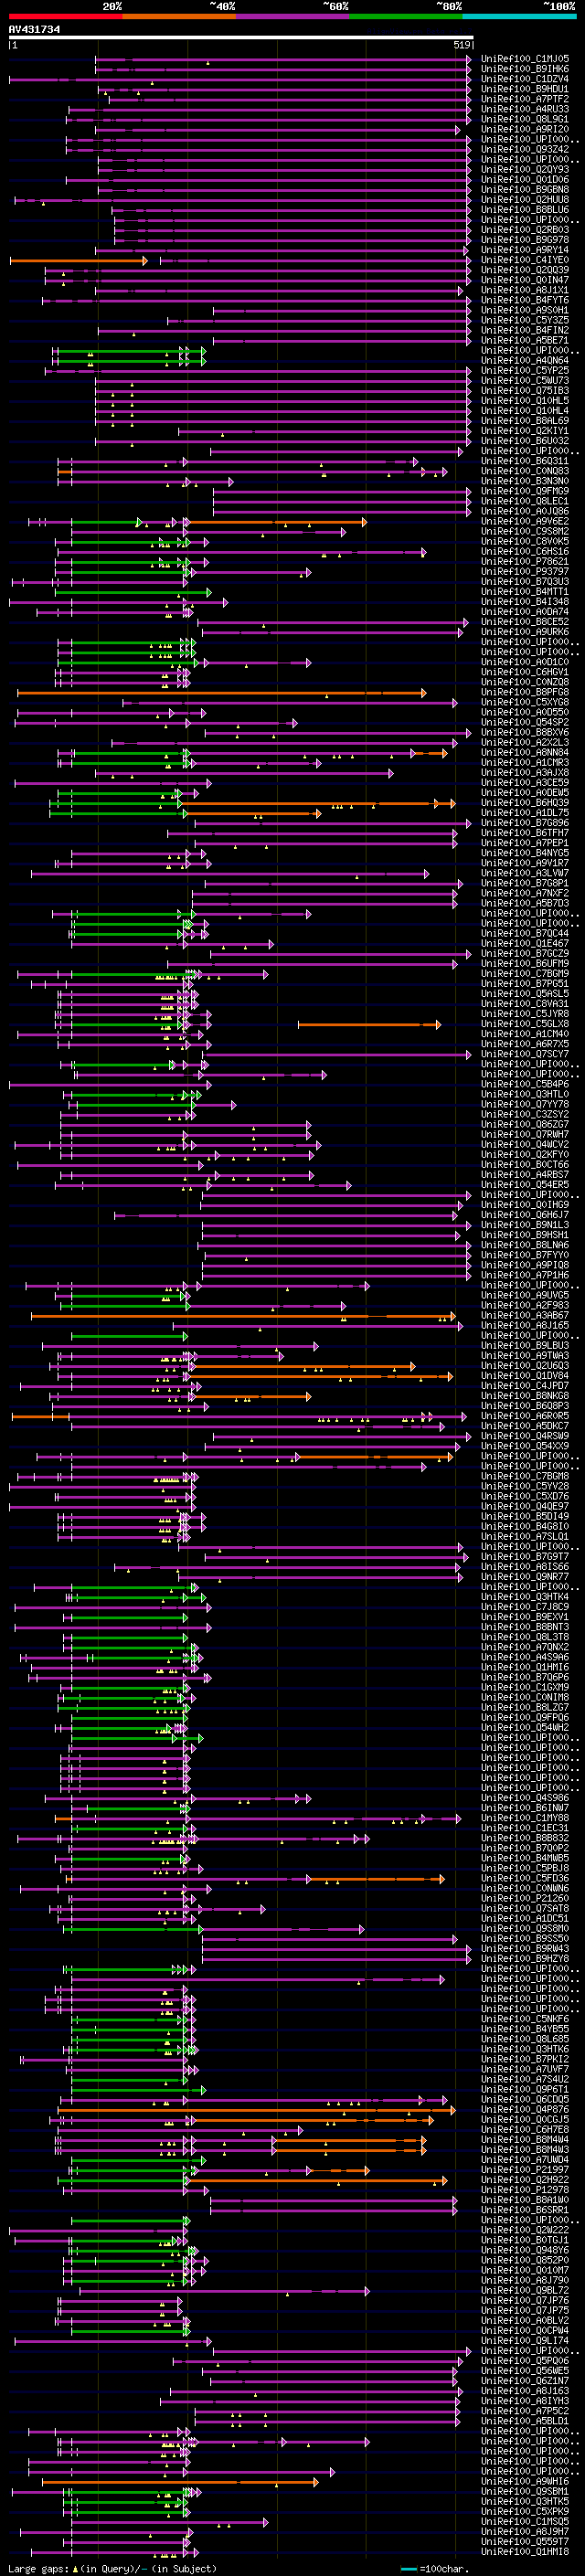Open the UniRef100_P78621 entry
The height and width of the screenshot is (2576, 585).
click(x=525, y=562)
